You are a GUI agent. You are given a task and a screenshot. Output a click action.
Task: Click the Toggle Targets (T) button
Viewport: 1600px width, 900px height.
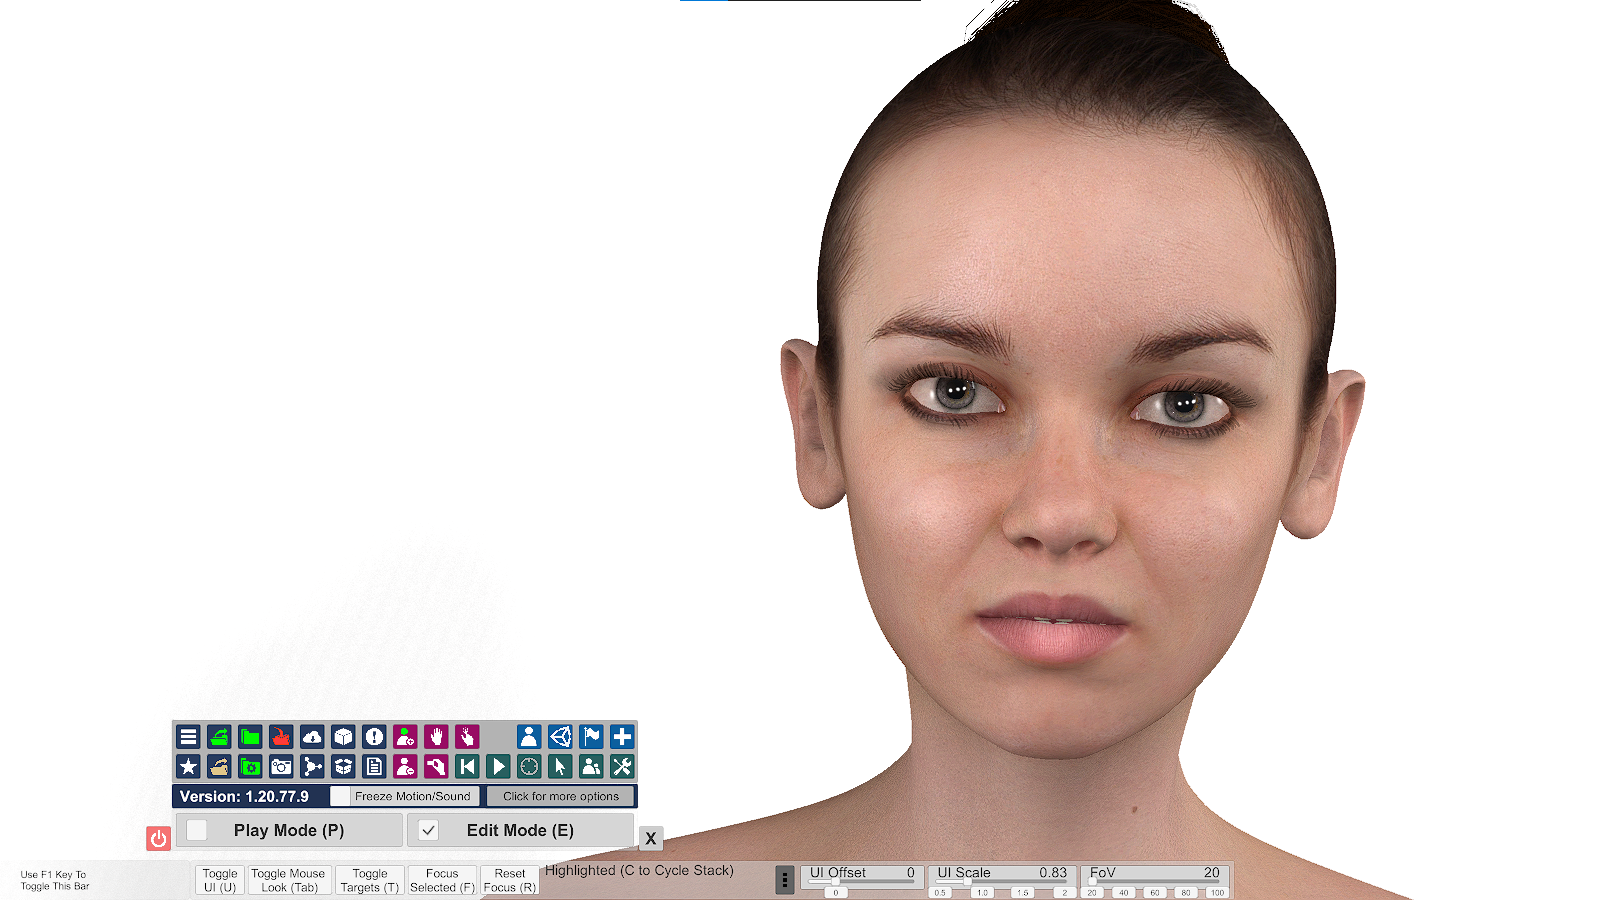pyautogui.click(x=370, y=880)
